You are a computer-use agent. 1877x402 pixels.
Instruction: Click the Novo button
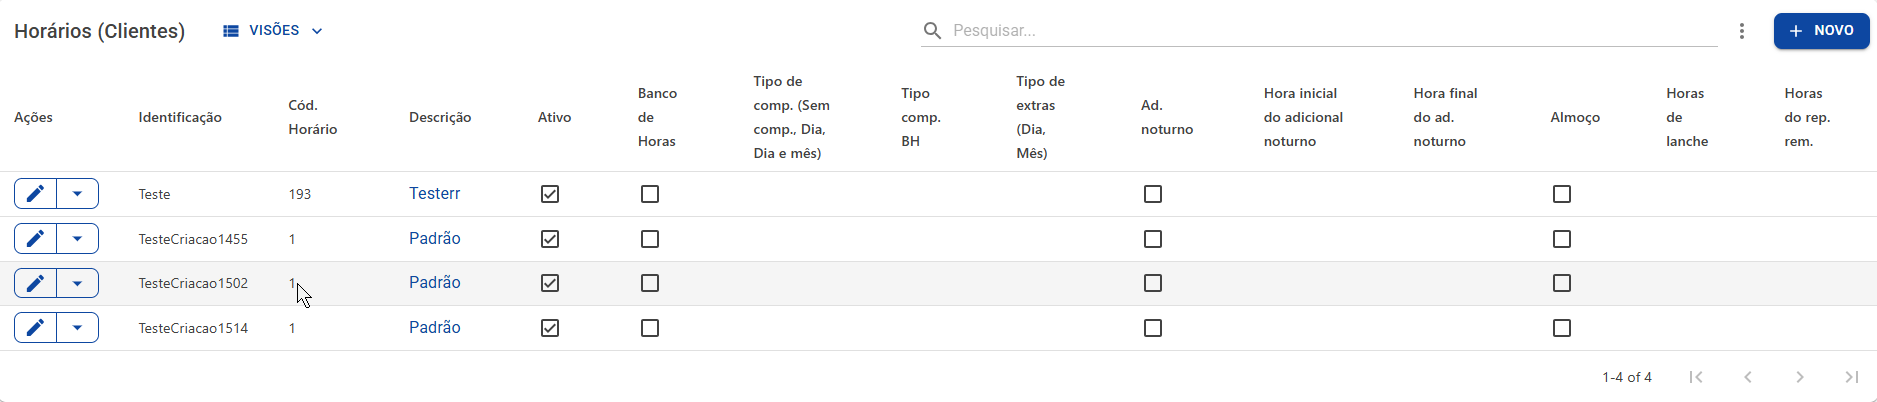(x=1821, y=31)
